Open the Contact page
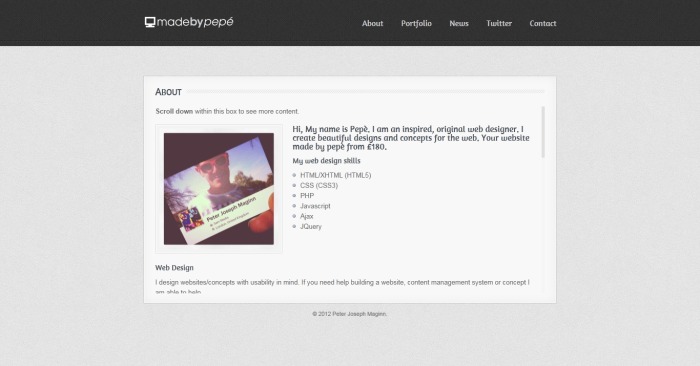This screenshot has height=366, width=700. [x=543, y=23]
